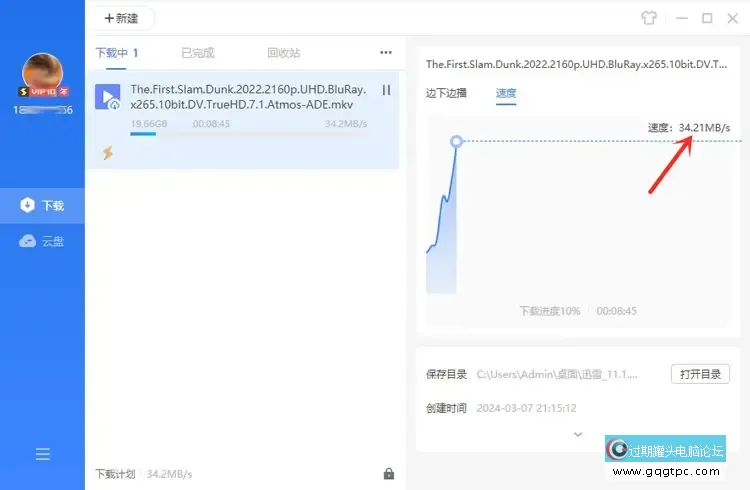Screen dimensions: 750x490
Task: Switch to the 回收站 tab
Action: [284, 53]
